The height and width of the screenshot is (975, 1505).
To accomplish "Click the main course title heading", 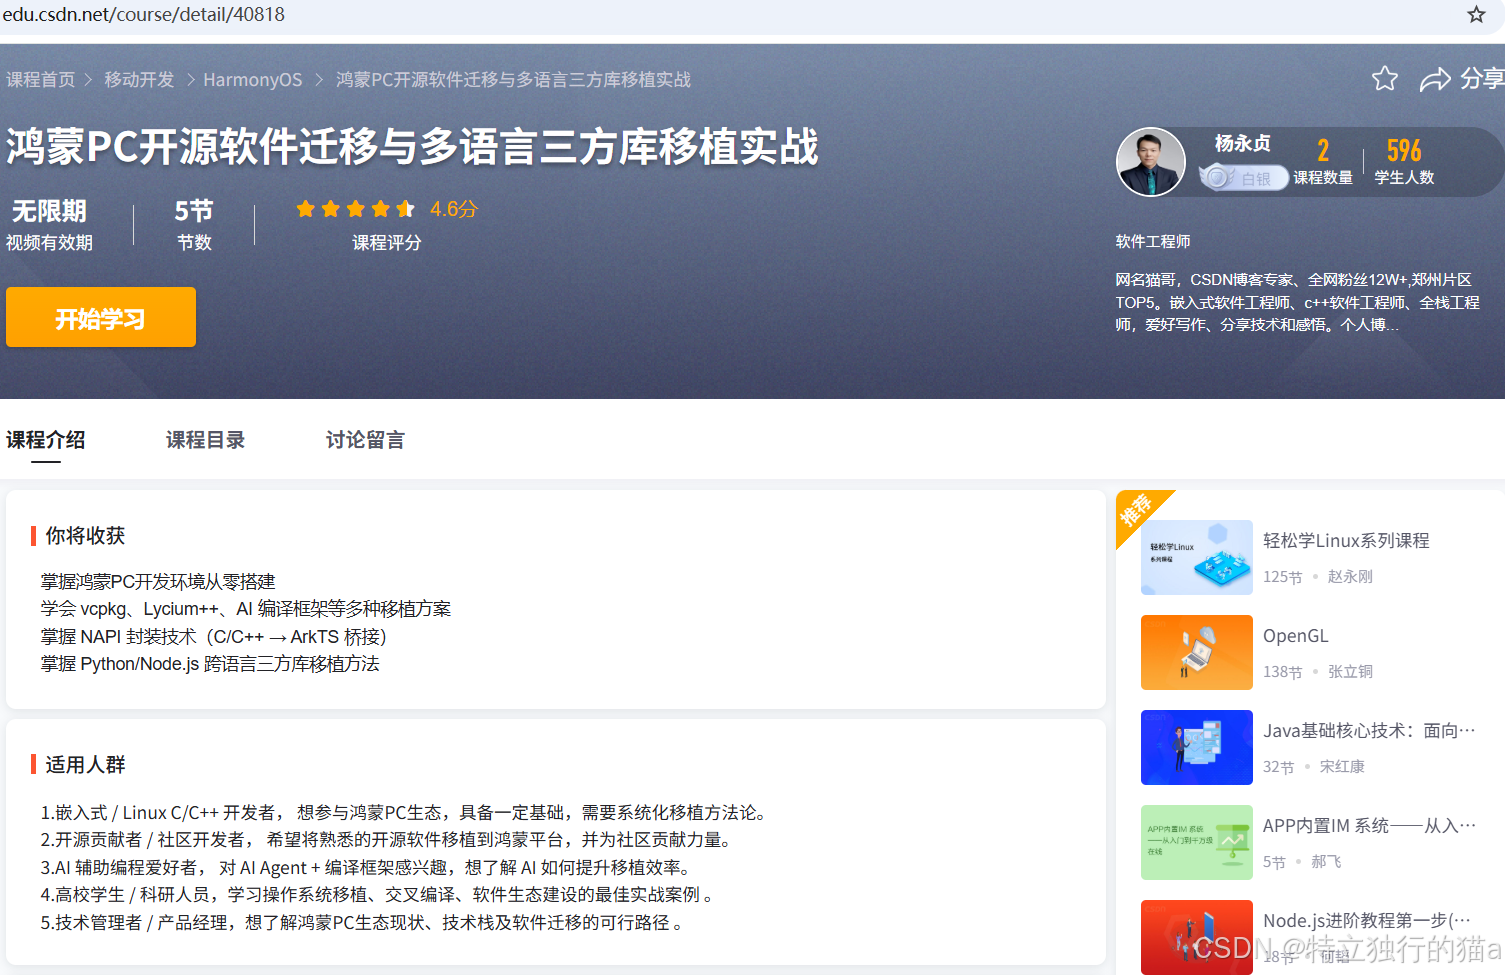I will (x=412, y=146).
